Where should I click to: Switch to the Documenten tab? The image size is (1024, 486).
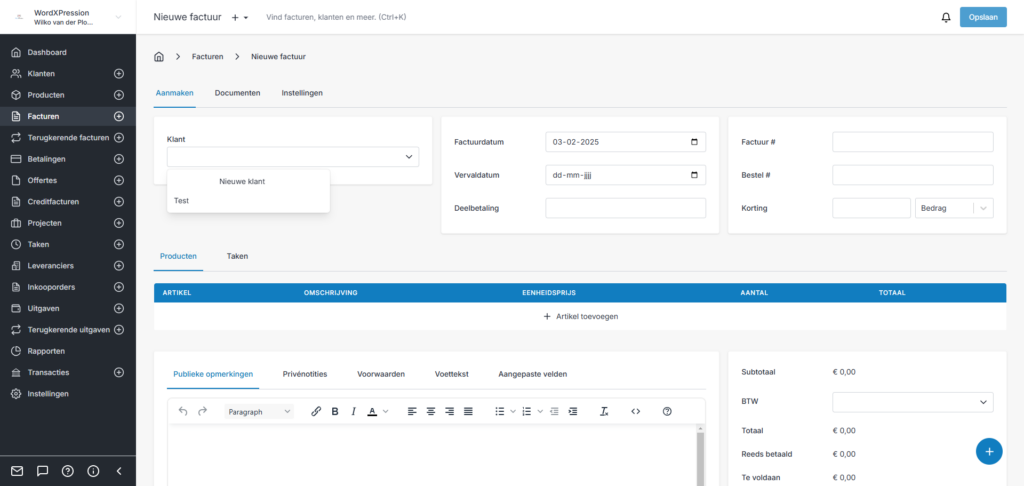[238, 93]
